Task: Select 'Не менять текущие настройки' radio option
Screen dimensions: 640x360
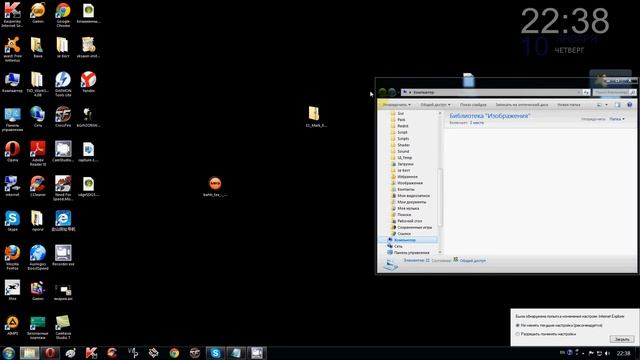Action: tap(518, 325)
